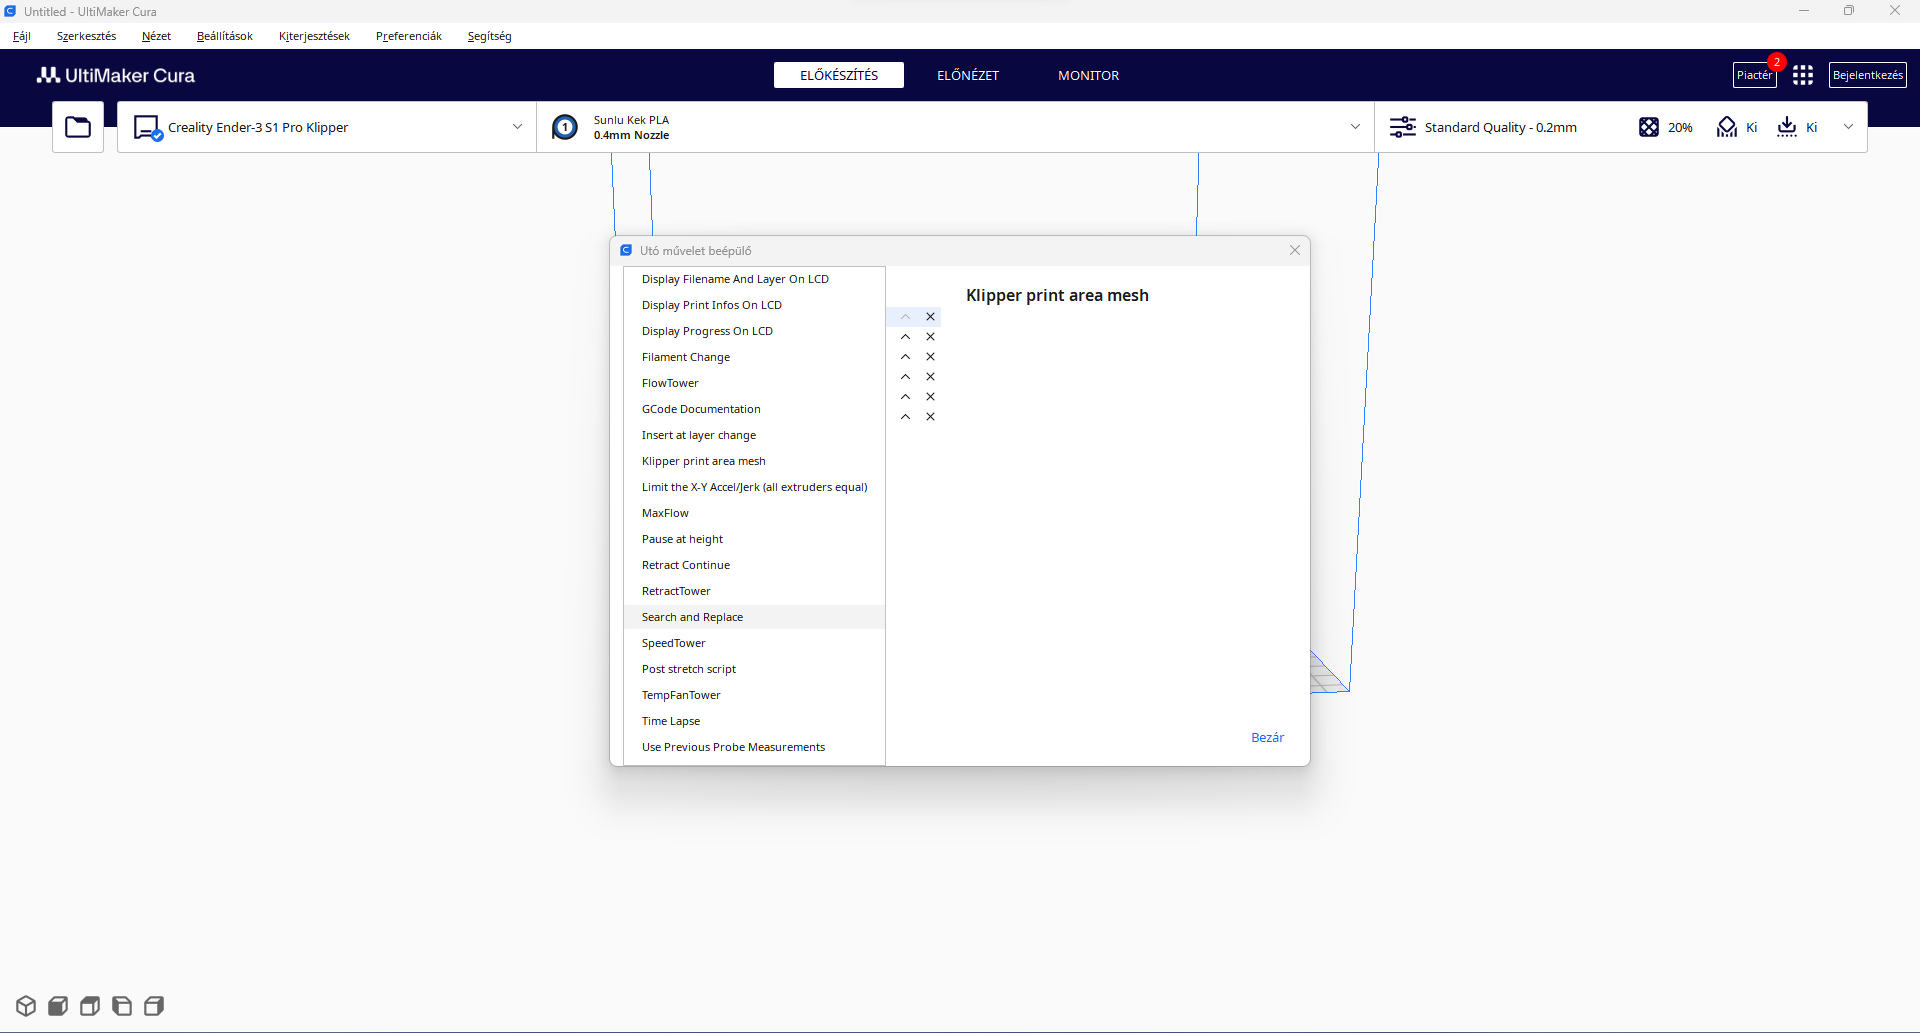
Task: Select Use Previous Probe Measurements script
Action: coord(754,747)
